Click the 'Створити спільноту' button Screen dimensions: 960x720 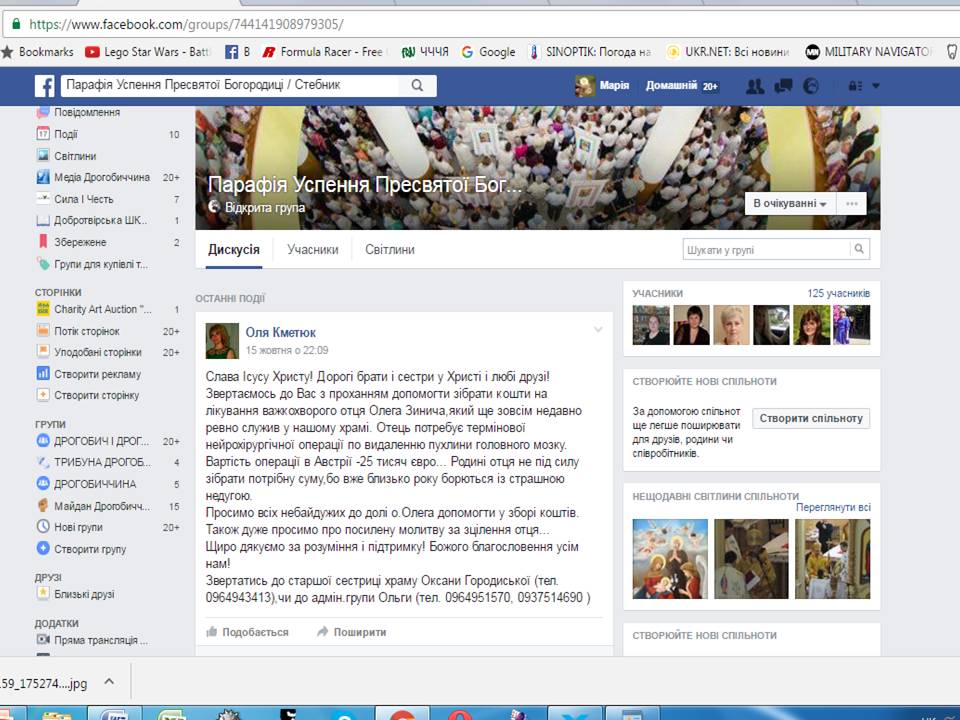click(x=811, y=418)
